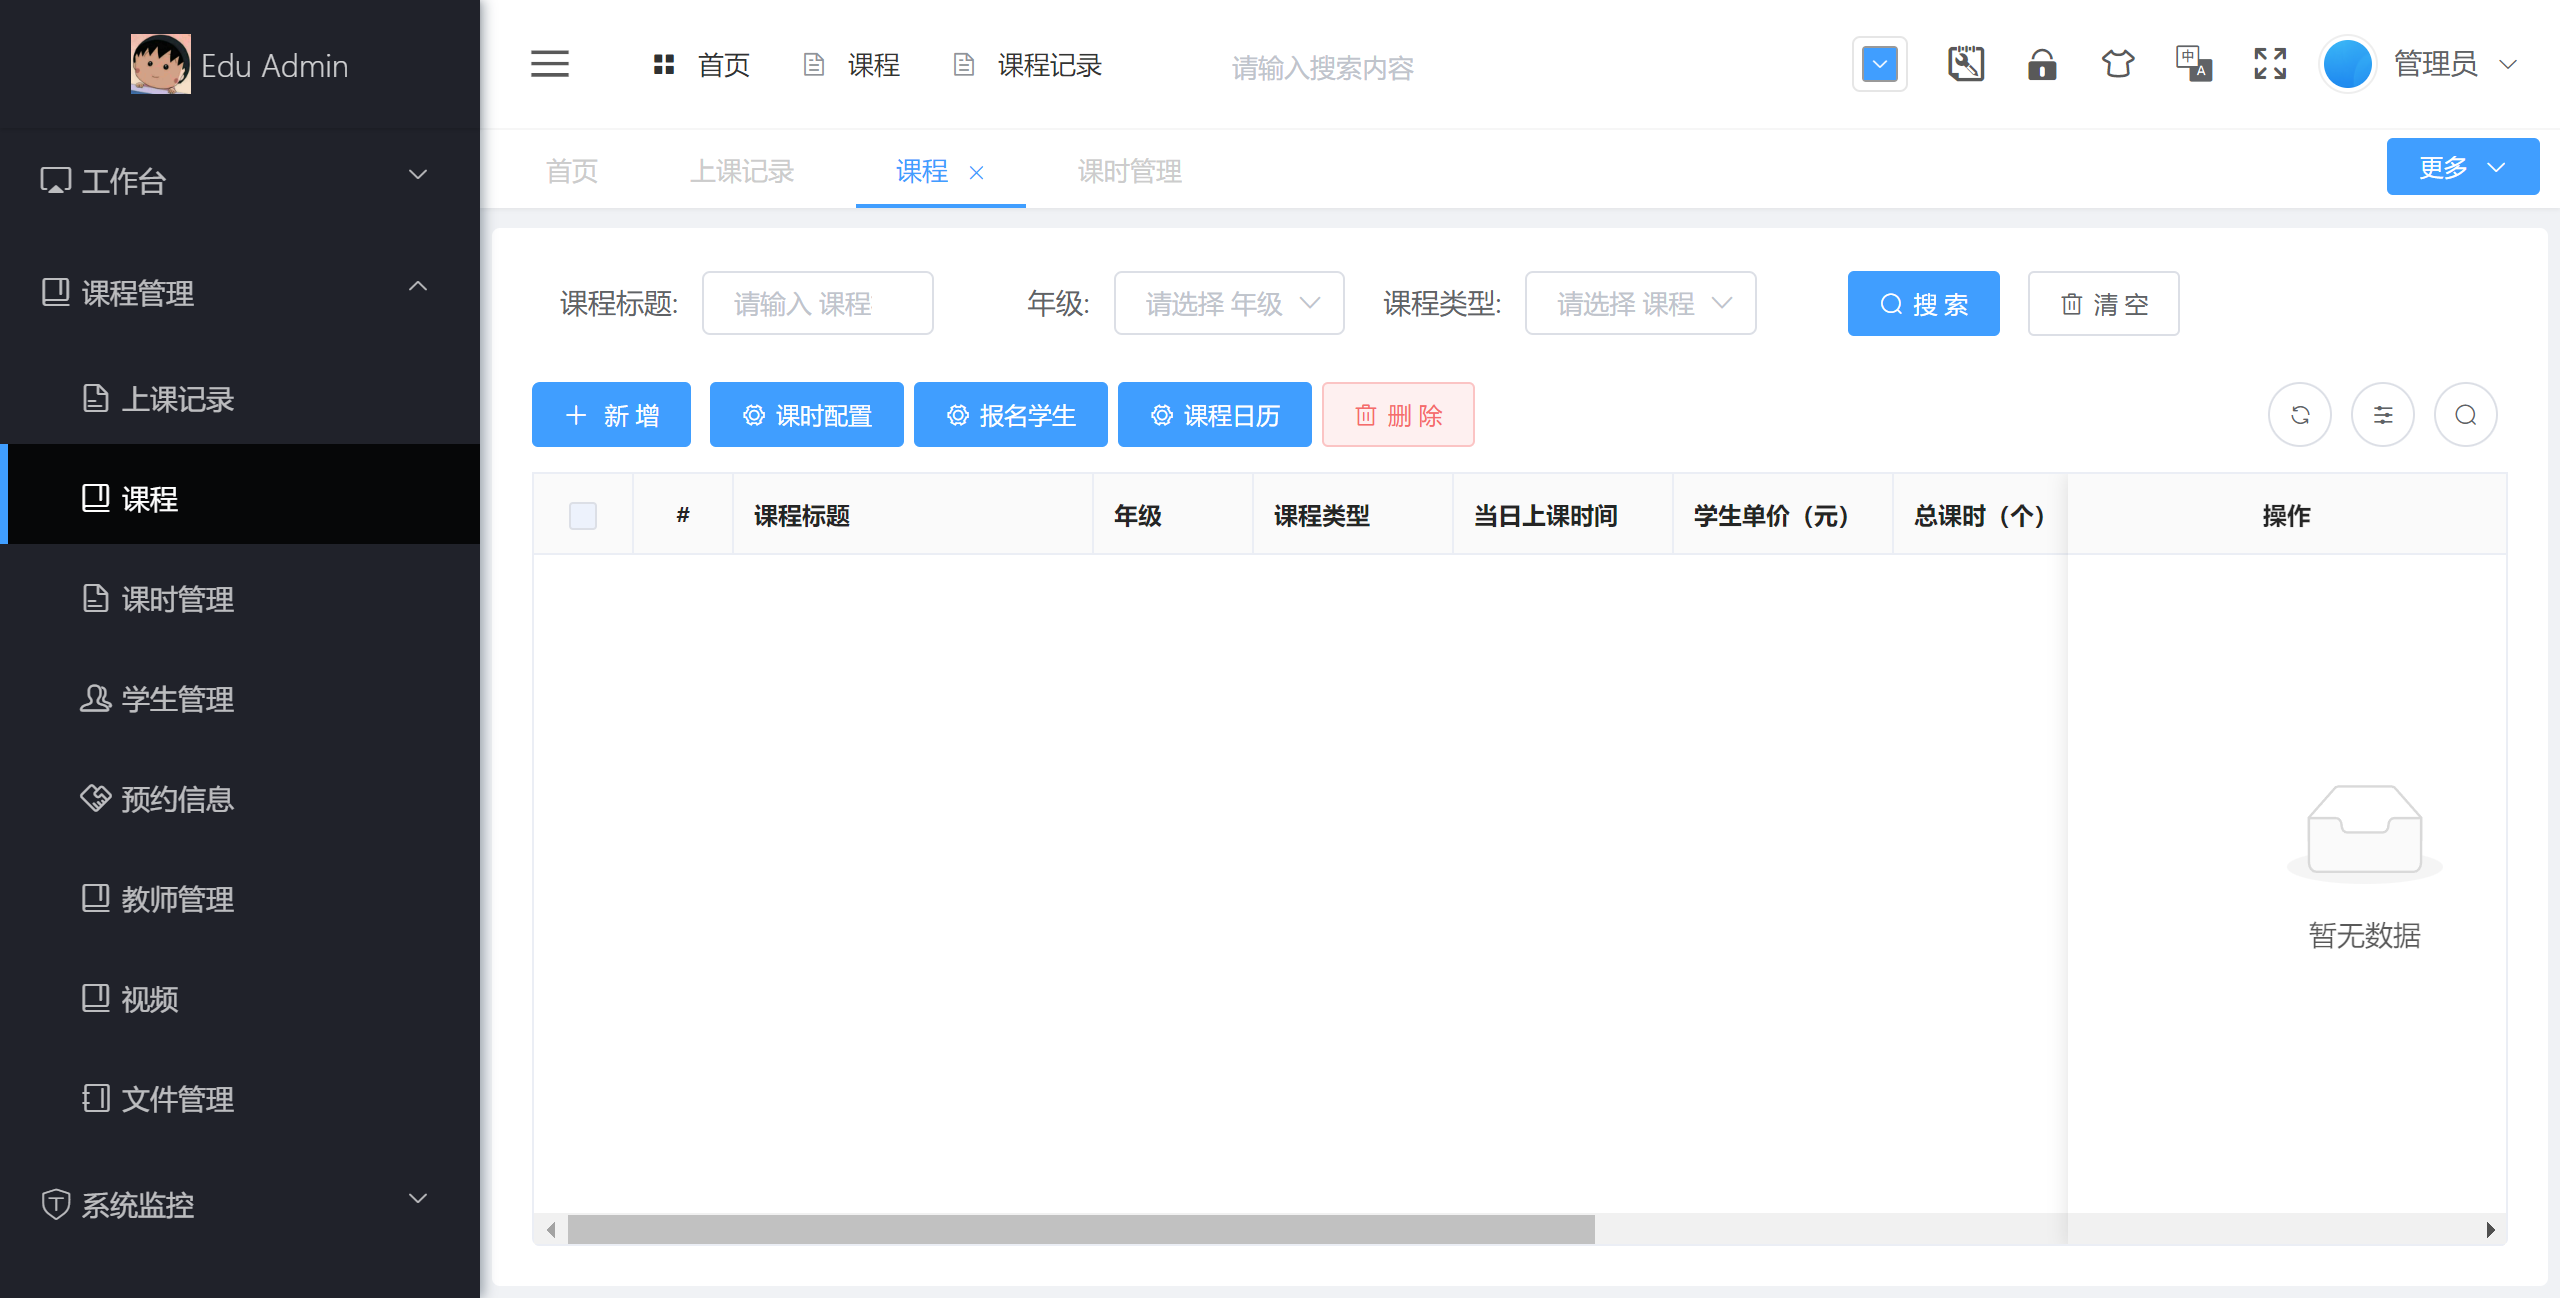Expand the 系统监控 sidebar menu
The width and height of the screenshot is (2560, 1298).
point(240,1204)
